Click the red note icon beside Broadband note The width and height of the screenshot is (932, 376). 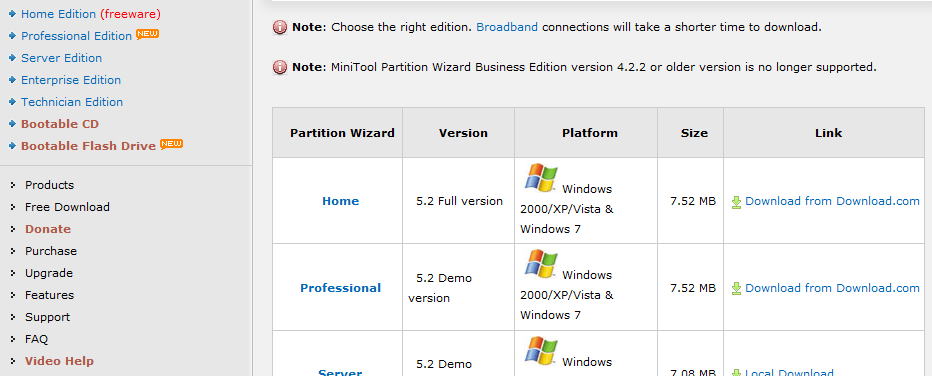coord(279,27)
